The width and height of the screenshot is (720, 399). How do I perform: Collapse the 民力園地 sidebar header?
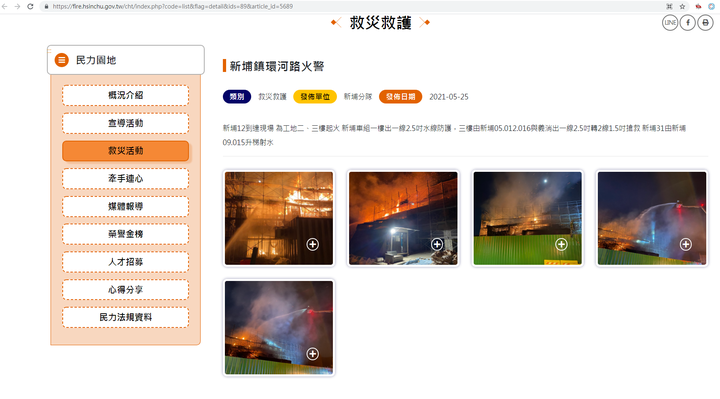pyautogui.click(x=125, y=60)
